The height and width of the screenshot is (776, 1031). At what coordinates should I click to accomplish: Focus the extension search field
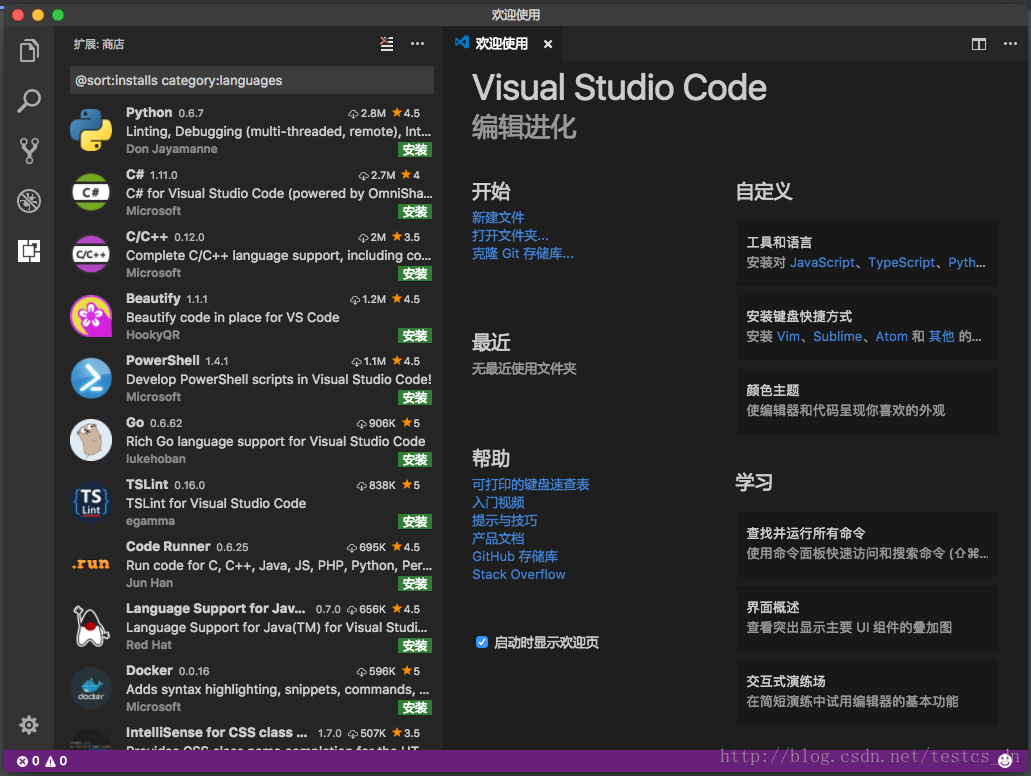point(252,80)
